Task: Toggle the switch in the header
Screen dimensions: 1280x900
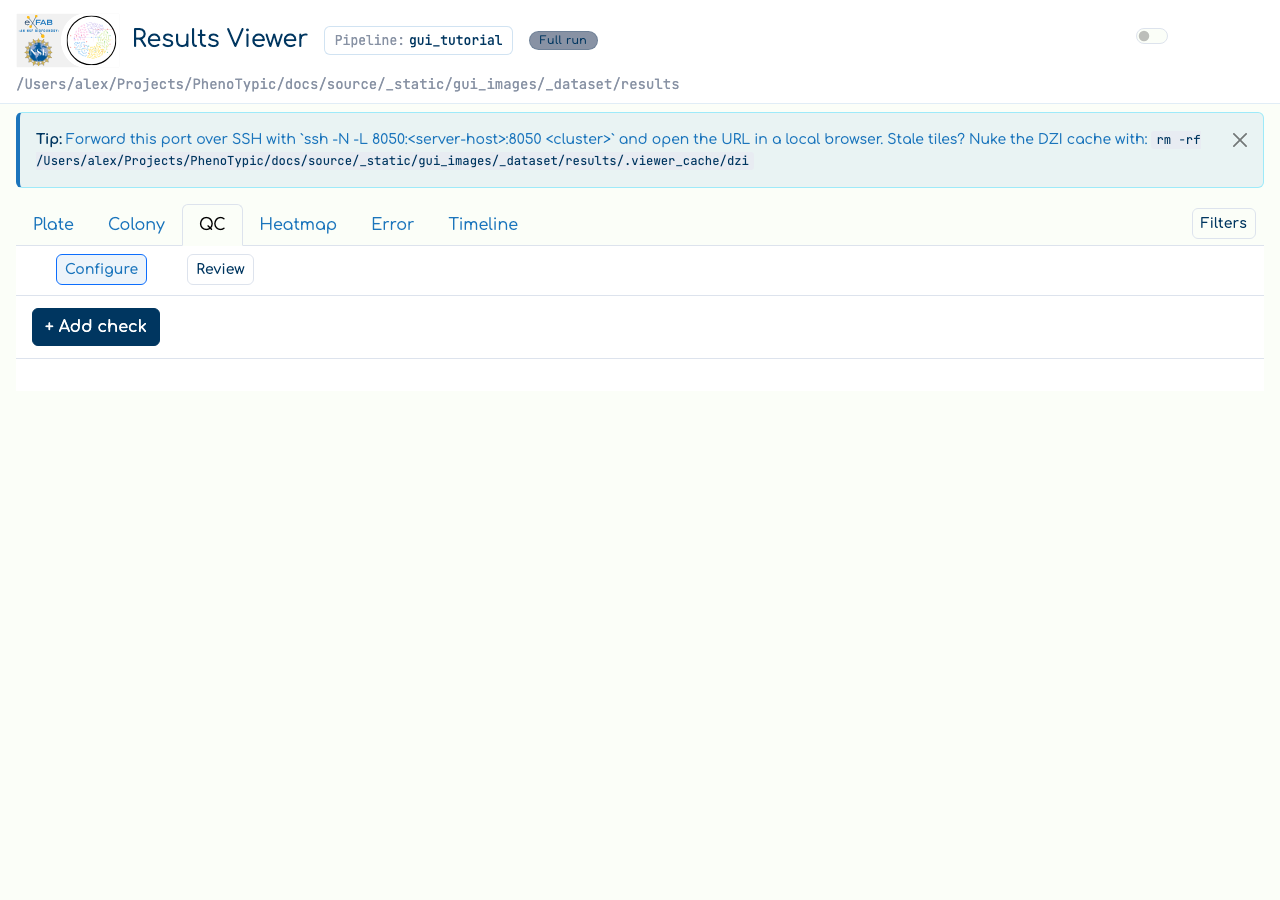Action: pyautogui.click(x=1152, y=36)
